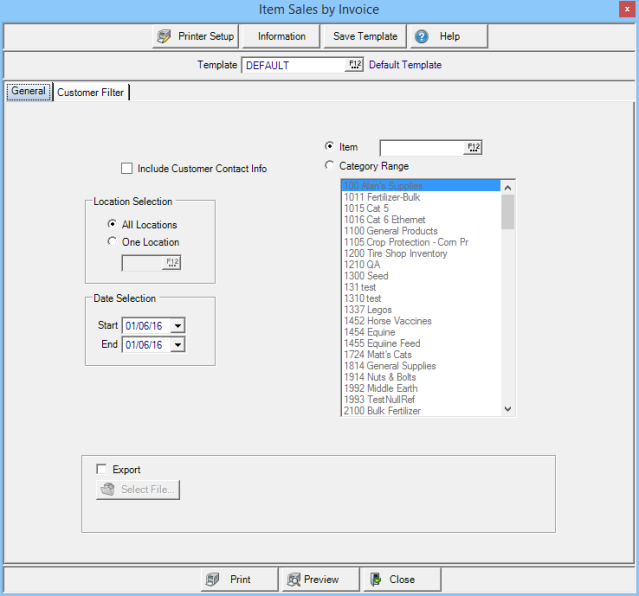The height and width of the screenshot is (596, 639).
Task: Click the Printer Setup icon button
Action: coord(165,37)
